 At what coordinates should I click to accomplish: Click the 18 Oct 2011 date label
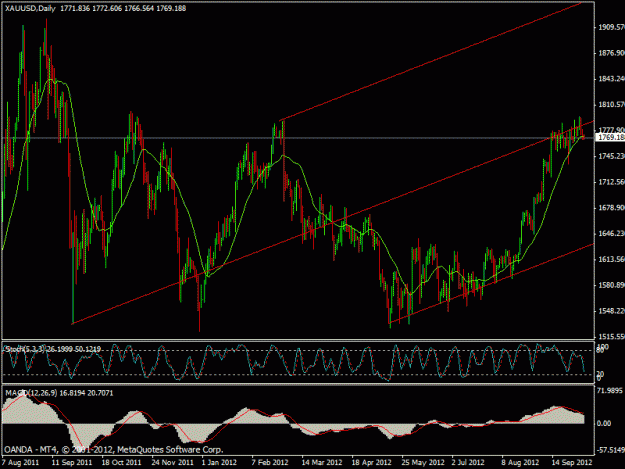coord(121,463)
